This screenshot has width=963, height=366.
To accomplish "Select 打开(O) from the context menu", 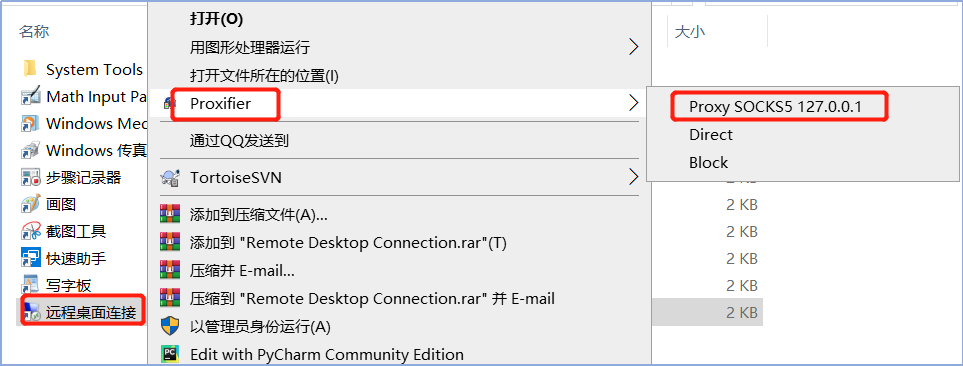I will point(217,19).
